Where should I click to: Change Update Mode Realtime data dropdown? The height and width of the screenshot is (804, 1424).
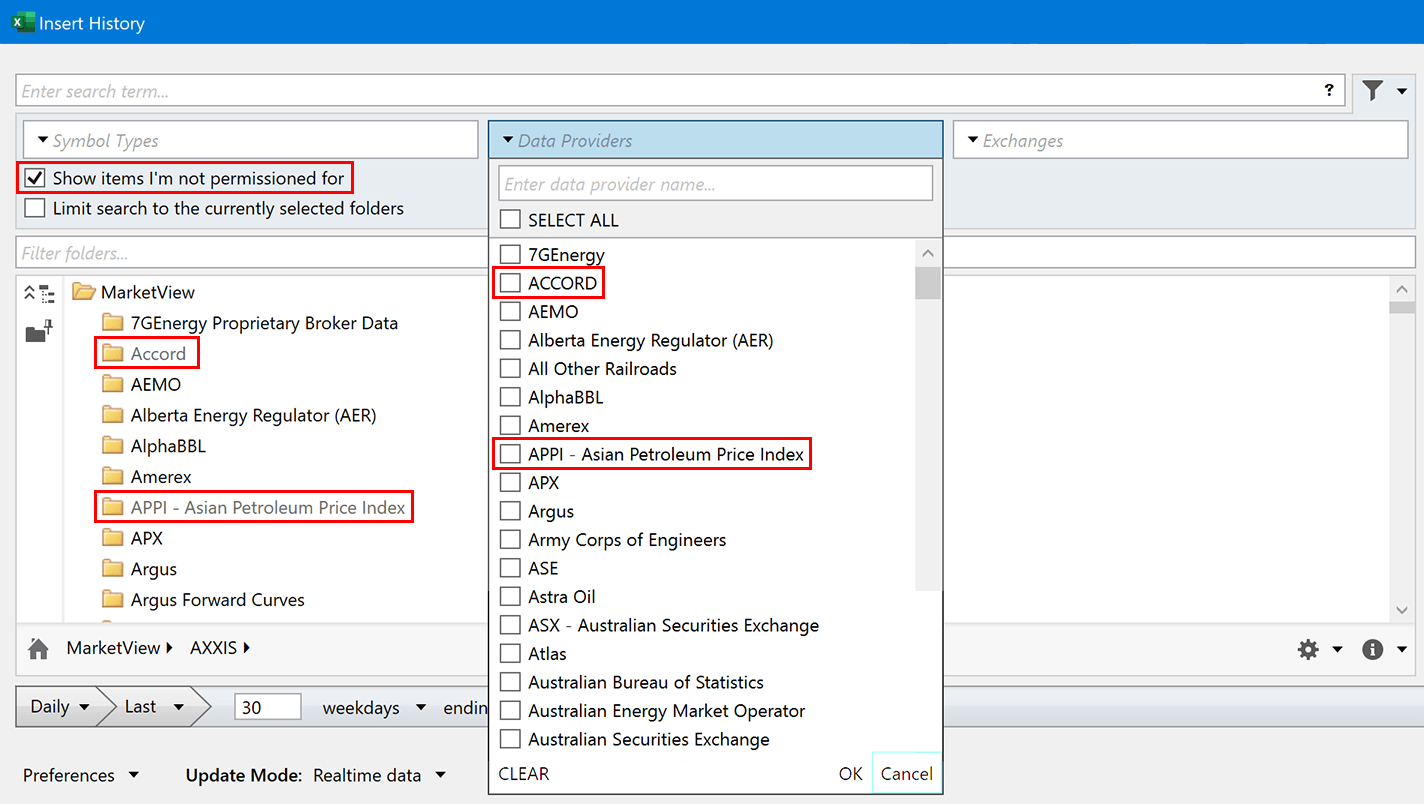pyautogui.click(x=379, y=776)
